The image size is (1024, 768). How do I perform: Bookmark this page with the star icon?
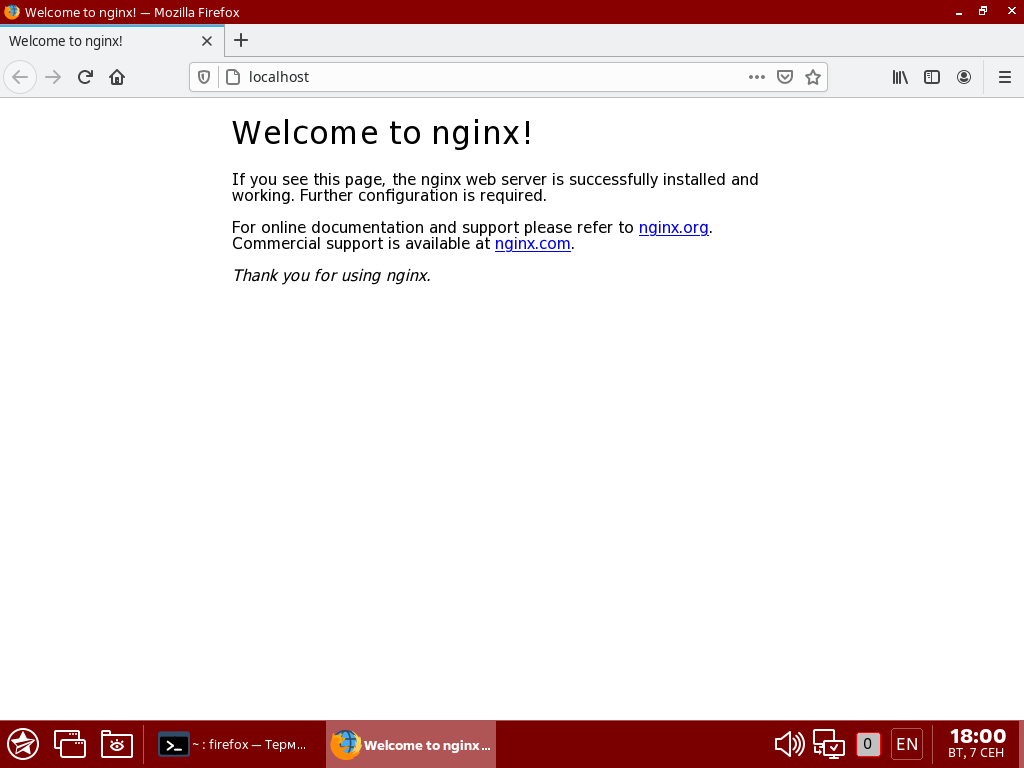(813, 77)
